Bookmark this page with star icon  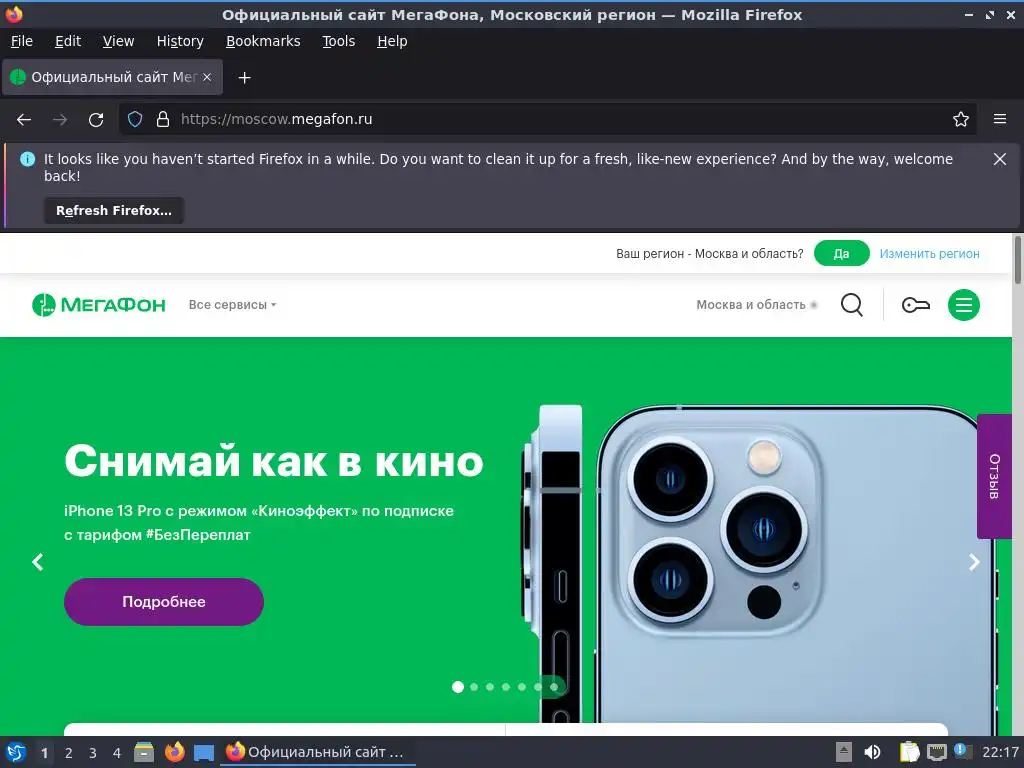tap(961, 119)
